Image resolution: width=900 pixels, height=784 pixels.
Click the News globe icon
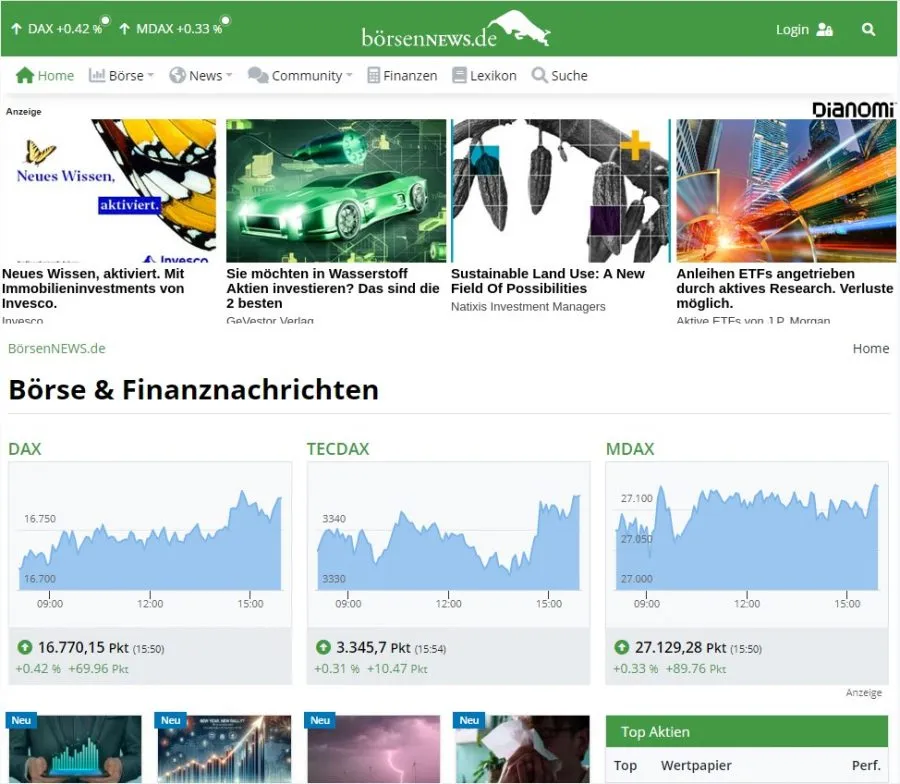(x=177, y=75)
